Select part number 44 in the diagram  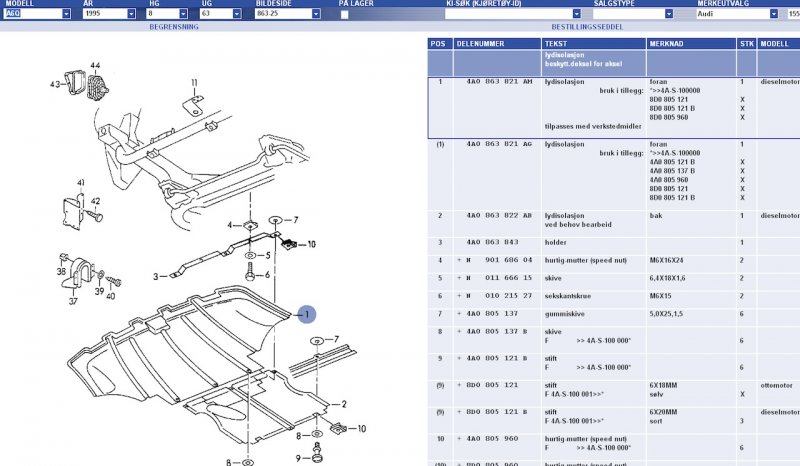point(95,65)
